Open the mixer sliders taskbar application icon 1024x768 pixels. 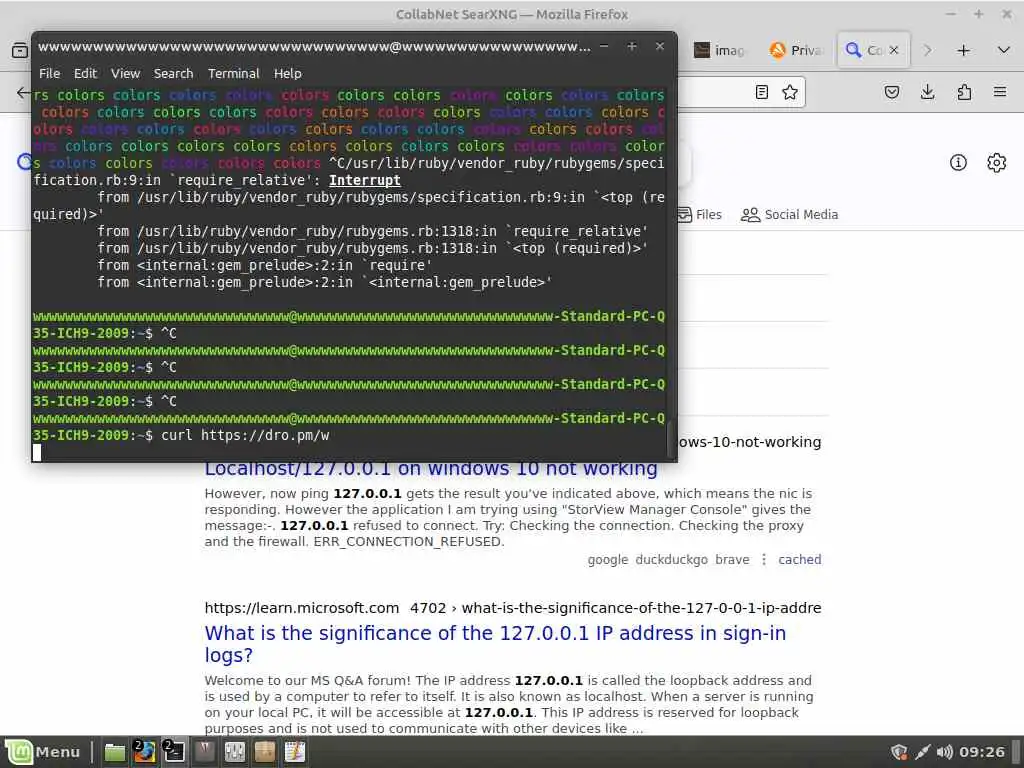pos(234,752)
